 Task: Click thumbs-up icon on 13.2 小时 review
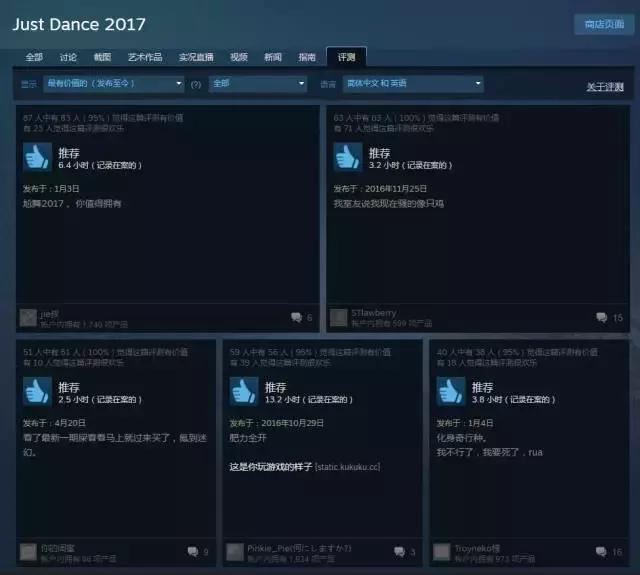(244, 391)
